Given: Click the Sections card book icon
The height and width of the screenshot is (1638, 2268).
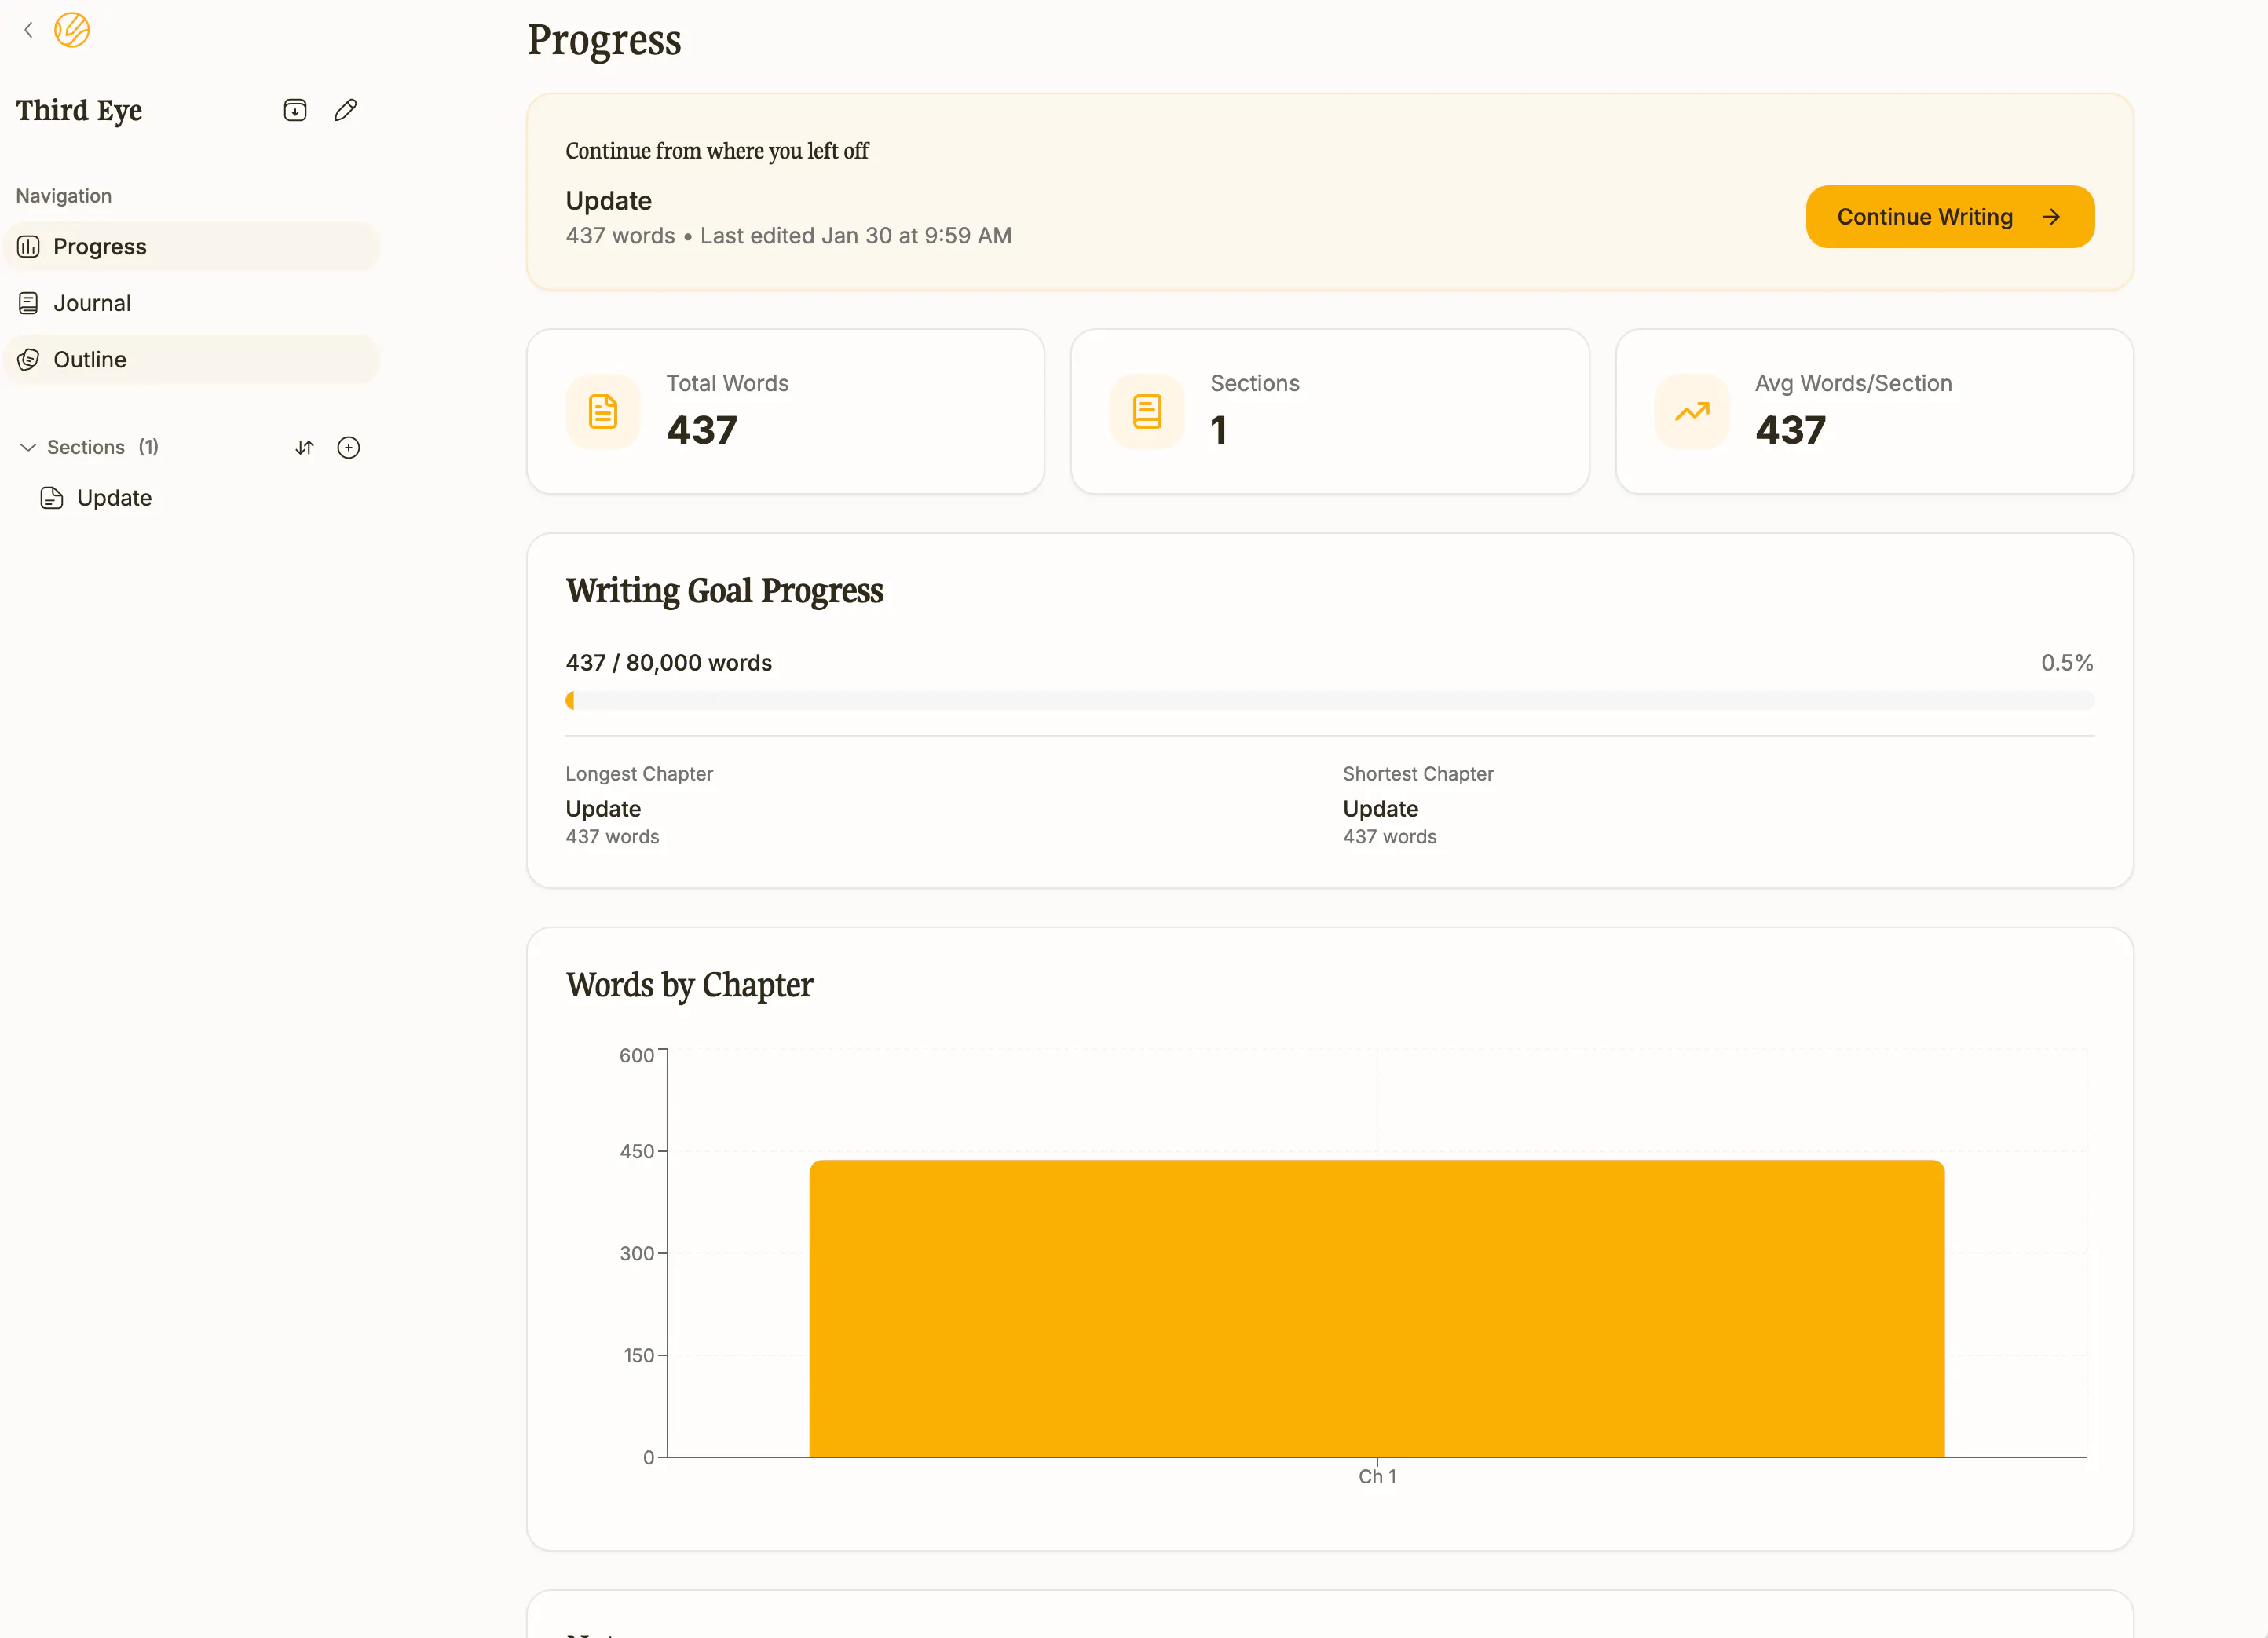Looking at the screenshot, I should pyautogui.click(x=1147, y=411).
